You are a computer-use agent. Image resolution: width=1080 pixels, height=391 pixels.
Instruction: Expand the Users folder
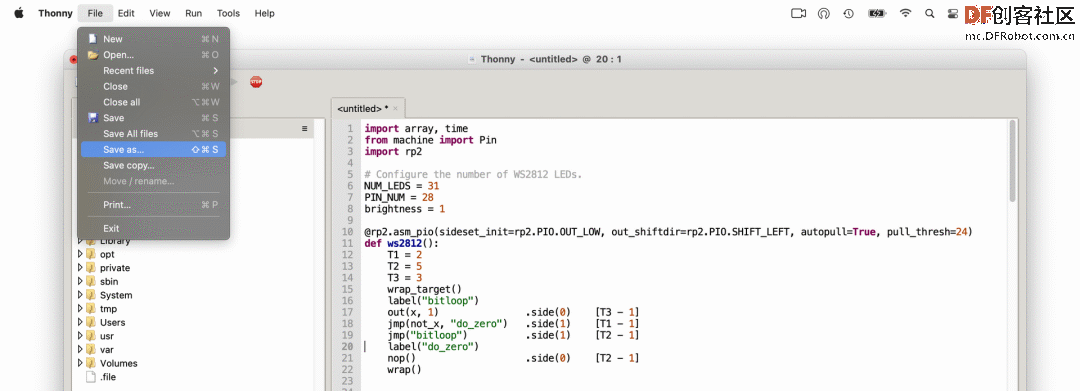click(80, 322)
